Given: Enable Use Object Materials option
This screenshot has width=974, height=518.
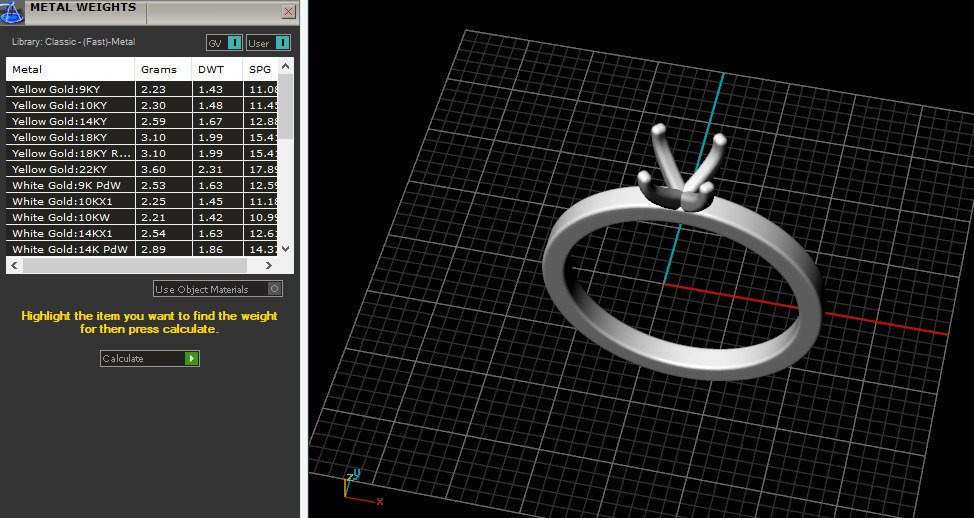Looking at the screenshot, I should point(218,289).
